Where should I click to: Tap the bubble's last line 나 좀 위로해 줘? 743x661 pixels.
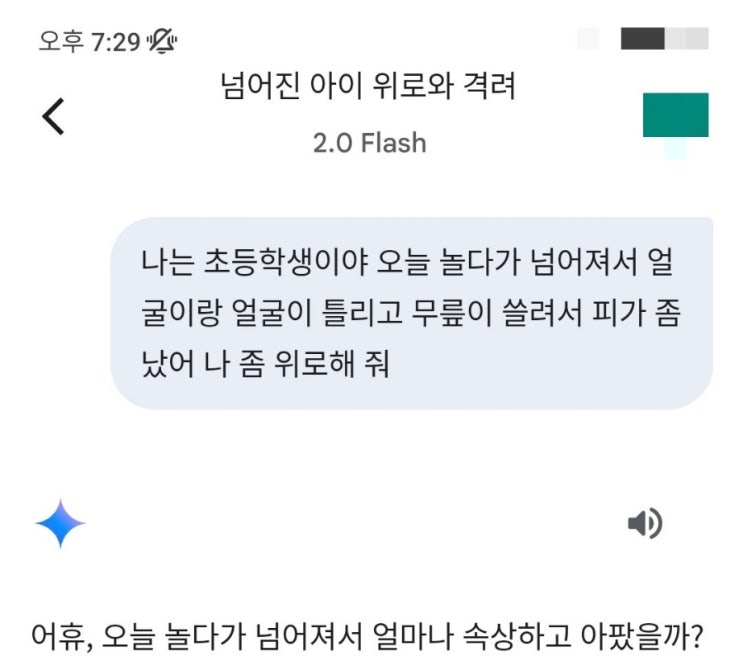(x=296, y=364)
